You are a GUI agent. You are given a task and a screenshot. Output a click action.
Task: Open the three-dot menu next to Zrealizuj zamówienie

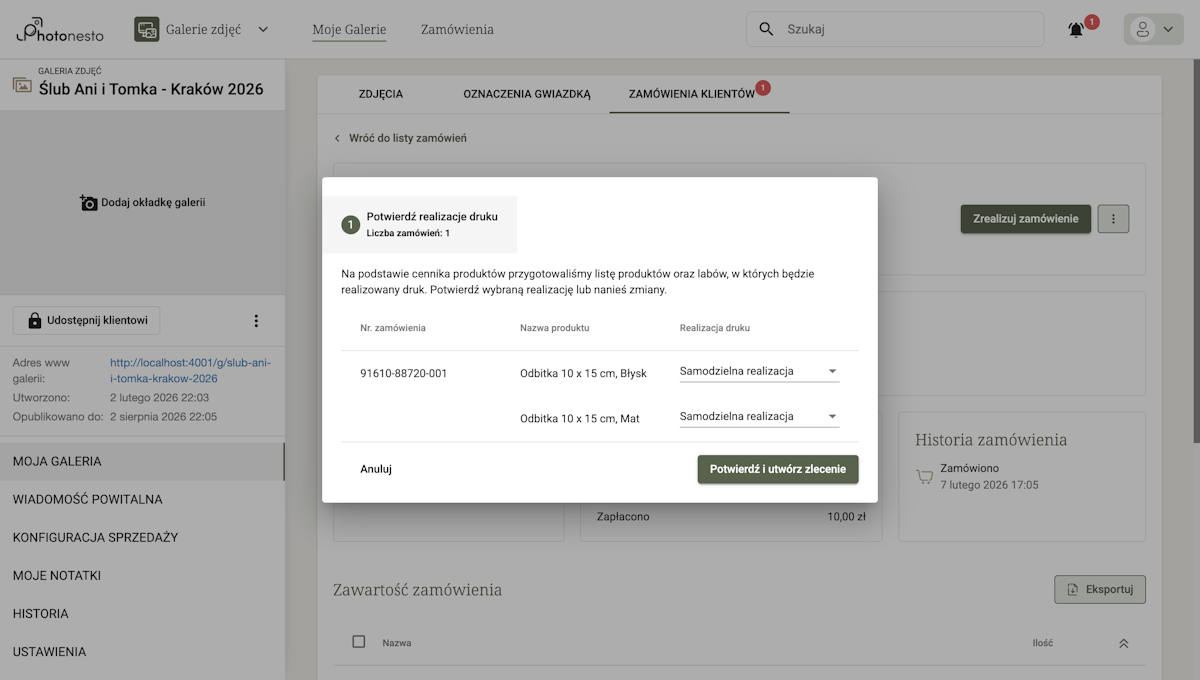[1113, 219]
